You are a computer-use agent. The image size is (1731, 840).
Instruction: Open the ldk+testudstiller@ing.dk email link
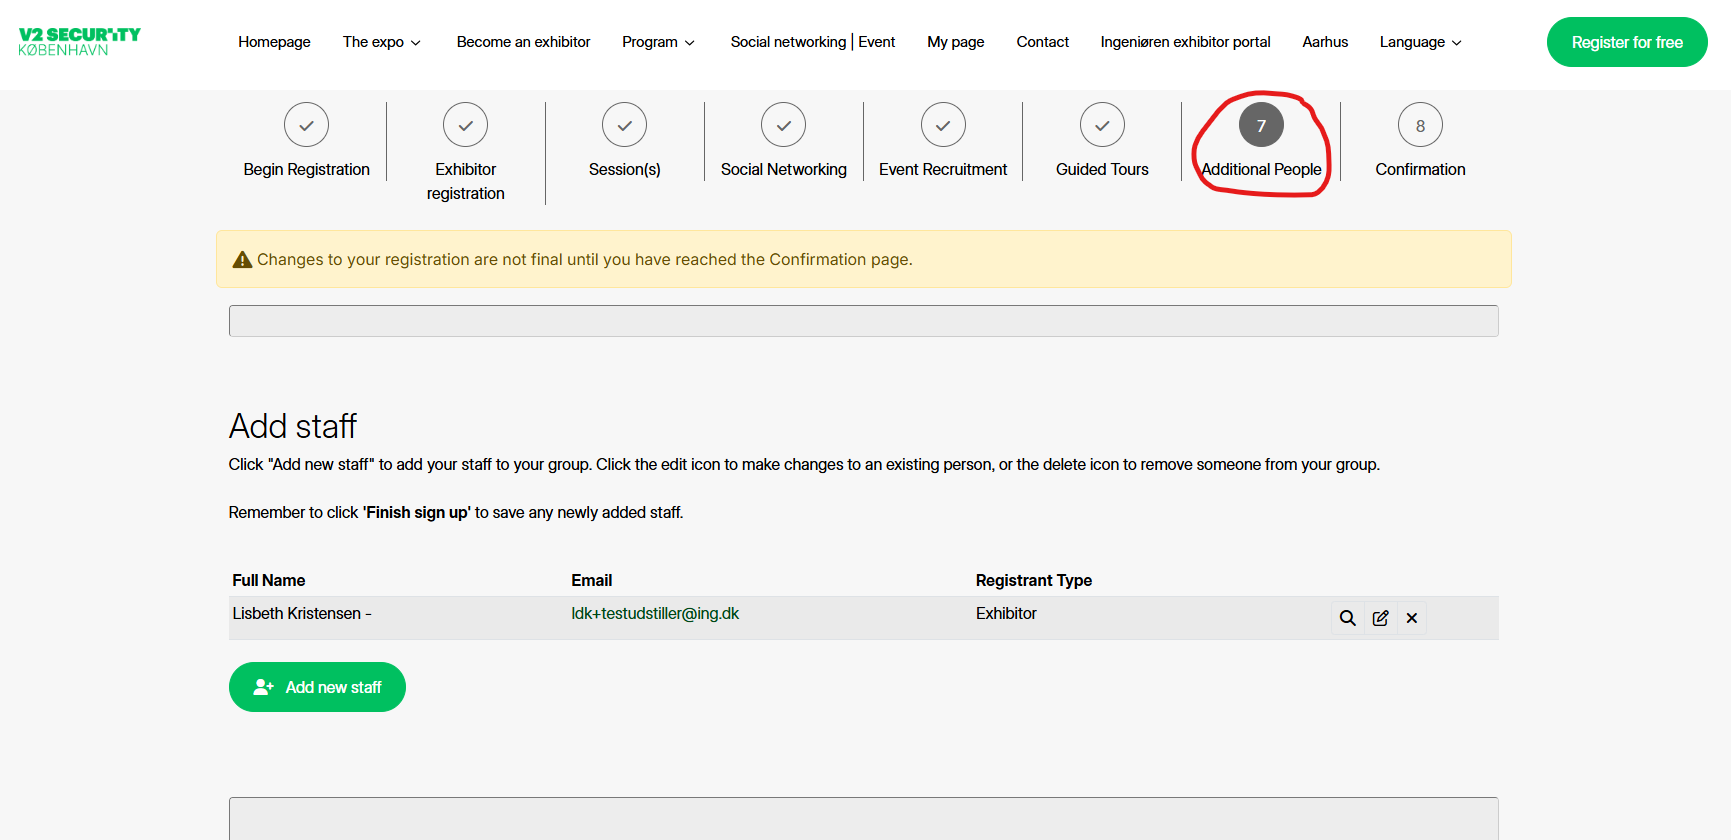click(655, 614)
